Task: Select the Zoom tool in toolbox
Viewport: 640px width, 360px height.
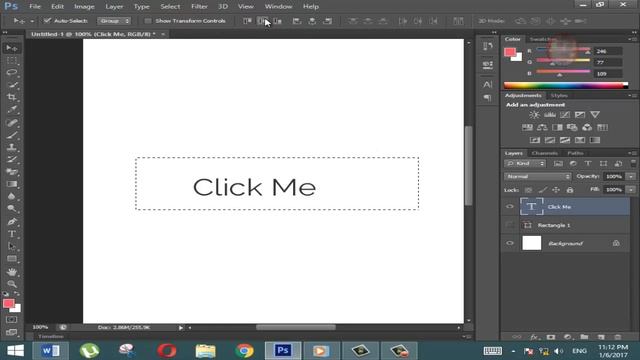Action: [x=11, y=284]
